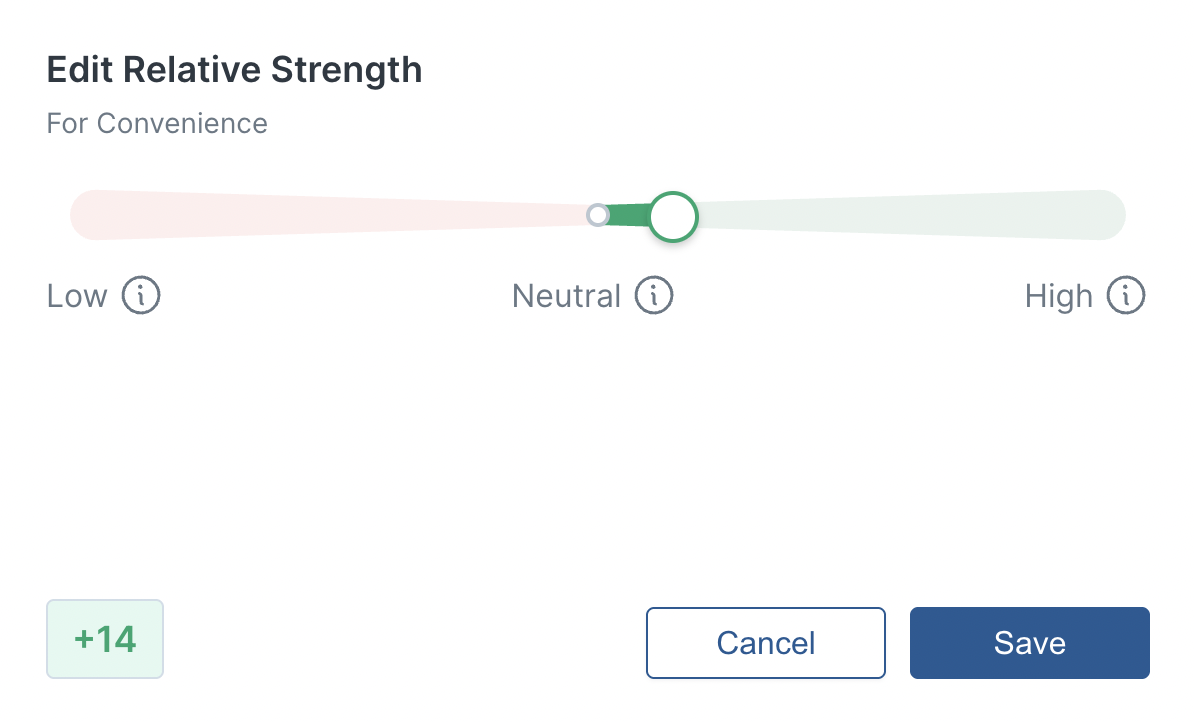Select the gray neutral origin marker on slider
This screenshot has width=1194, height=722.
pos(598,215)
